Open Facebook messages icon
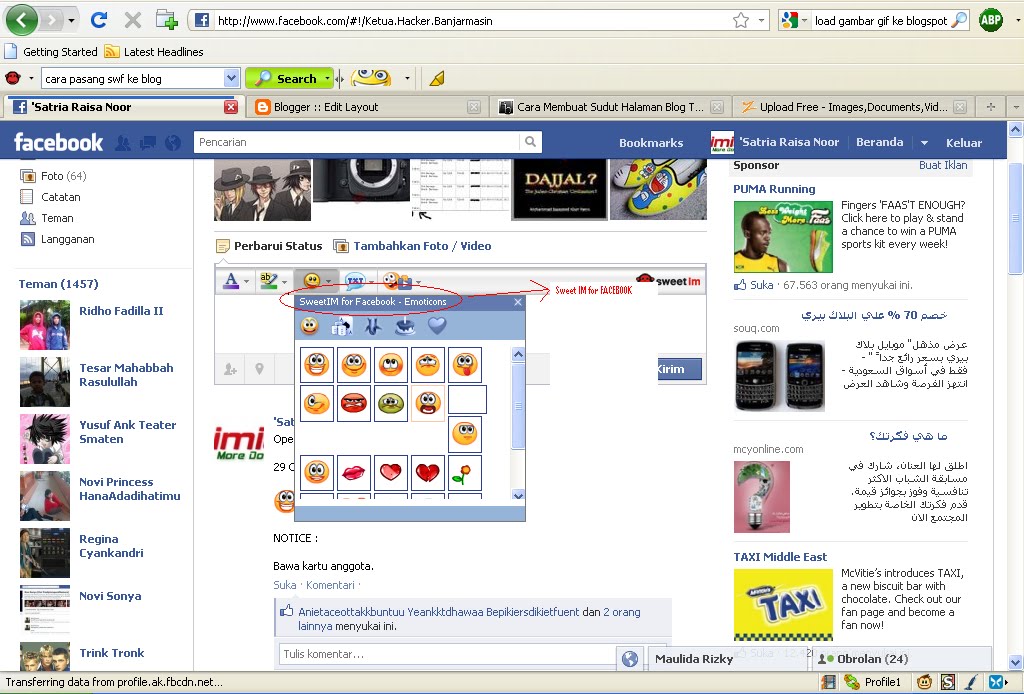1024x694 pixels. pos(148,142)
